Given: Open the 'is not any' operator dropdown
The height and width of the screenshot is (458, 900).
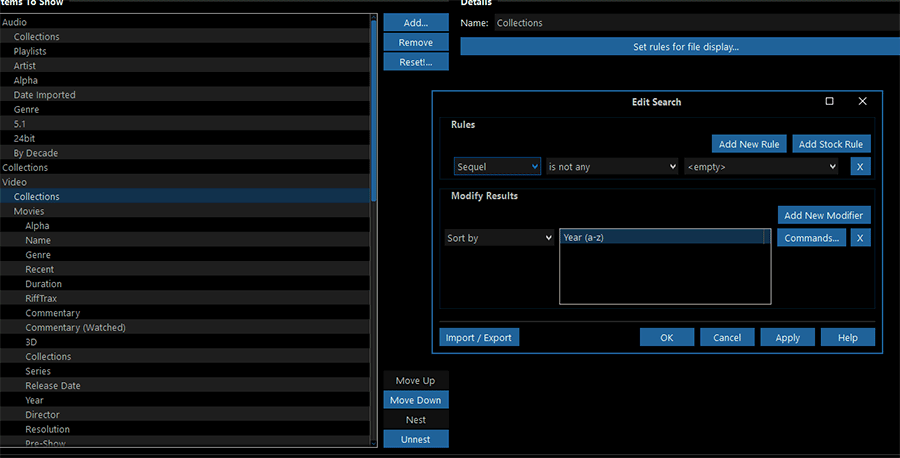Looking at the screenshot, I should click(612, 166).
